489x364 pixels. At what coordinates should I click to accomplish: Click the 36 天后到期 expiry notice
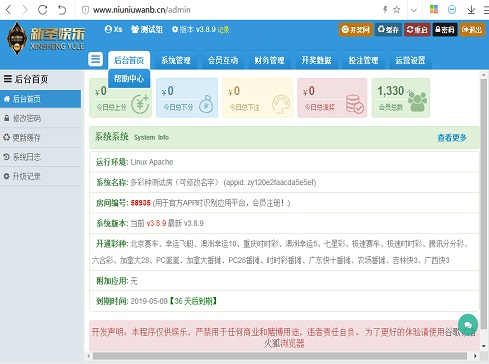pos(193,301)
